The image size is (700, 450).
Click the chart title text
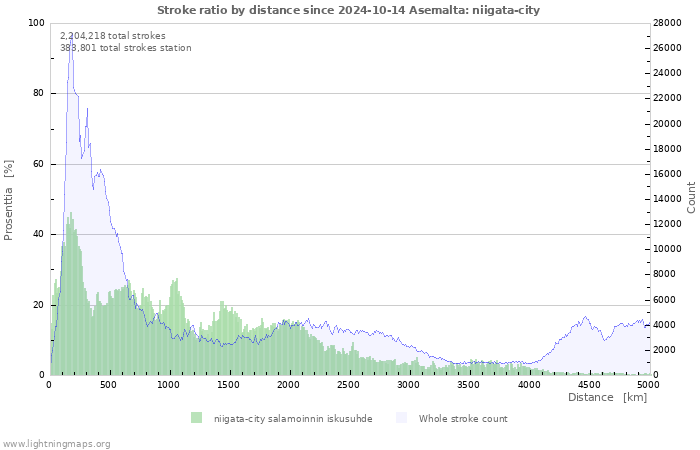click(x=348, y=10)
